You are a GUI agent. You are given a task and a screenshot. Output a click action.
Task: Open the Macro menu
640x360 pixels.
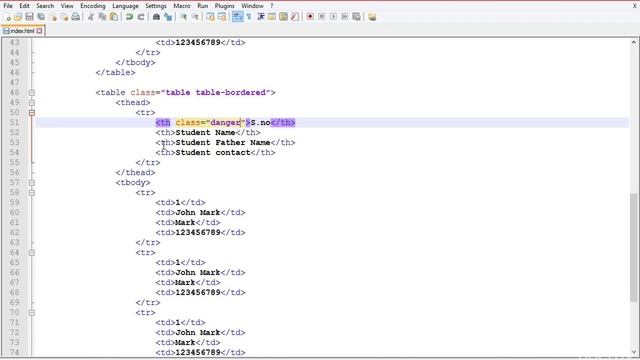pyautogui.click(x=182, y=6)
